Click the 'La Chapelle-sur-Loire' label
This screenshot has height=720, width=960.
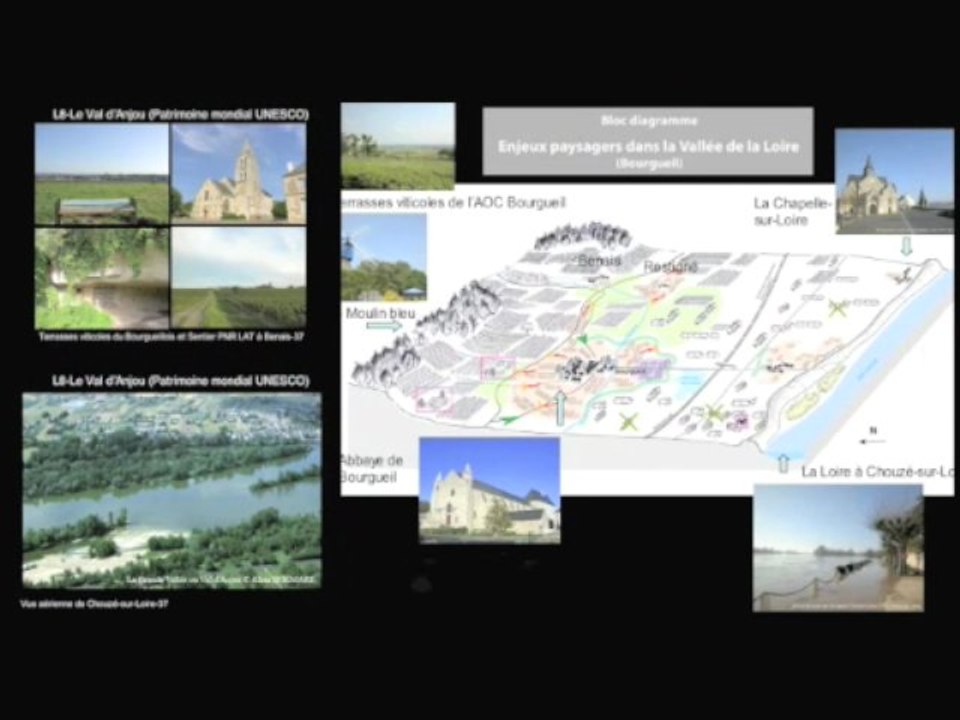[x=793, y=211]
